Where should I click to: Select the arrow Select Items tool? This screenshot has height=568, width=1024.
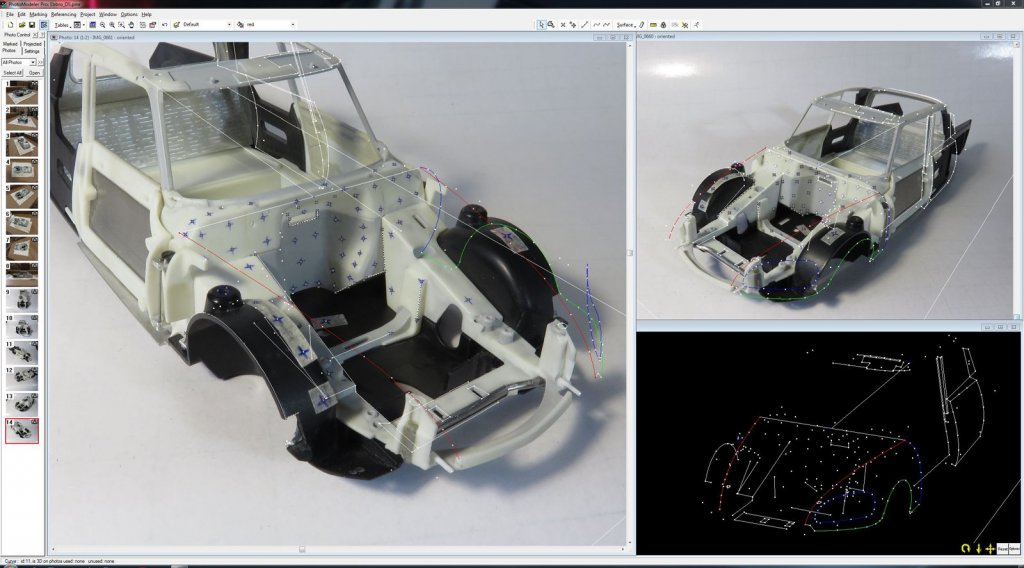click(541, 24)
